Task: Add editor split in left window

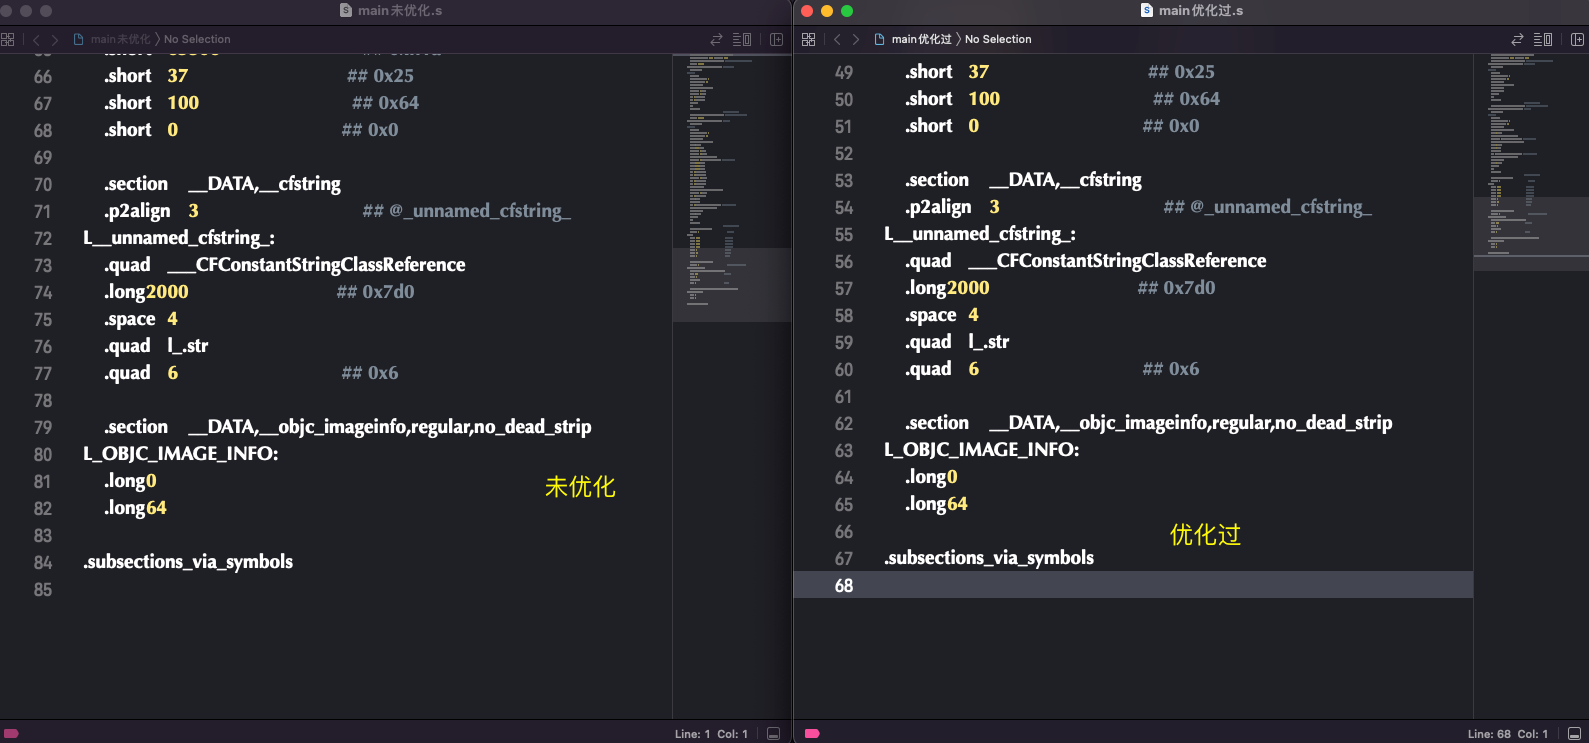Action: pyautogui.click(x=776, y=39)
